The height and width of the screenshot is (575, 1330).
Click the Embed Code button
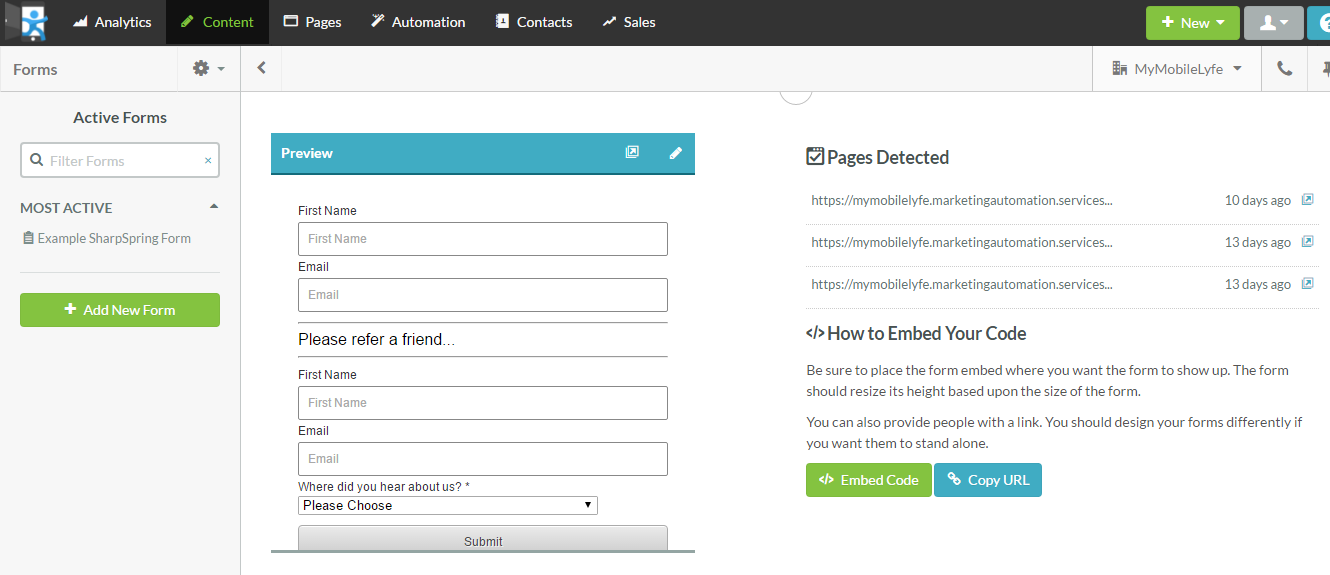pos(869,480)
